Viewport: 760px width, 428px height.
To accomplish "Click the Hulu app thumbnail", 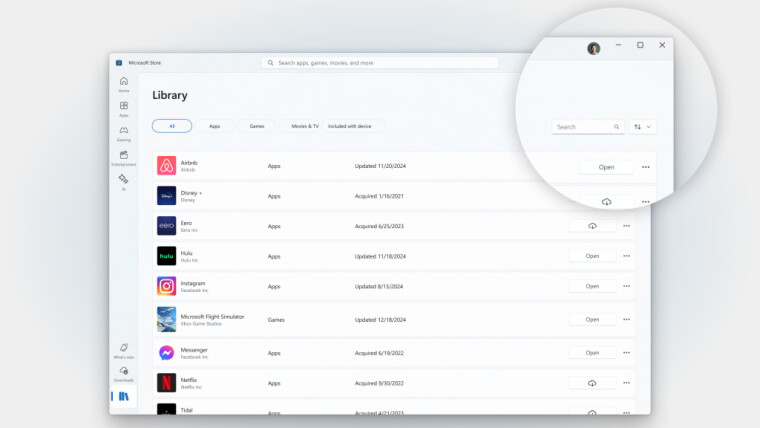I will [x=166, y=256].
